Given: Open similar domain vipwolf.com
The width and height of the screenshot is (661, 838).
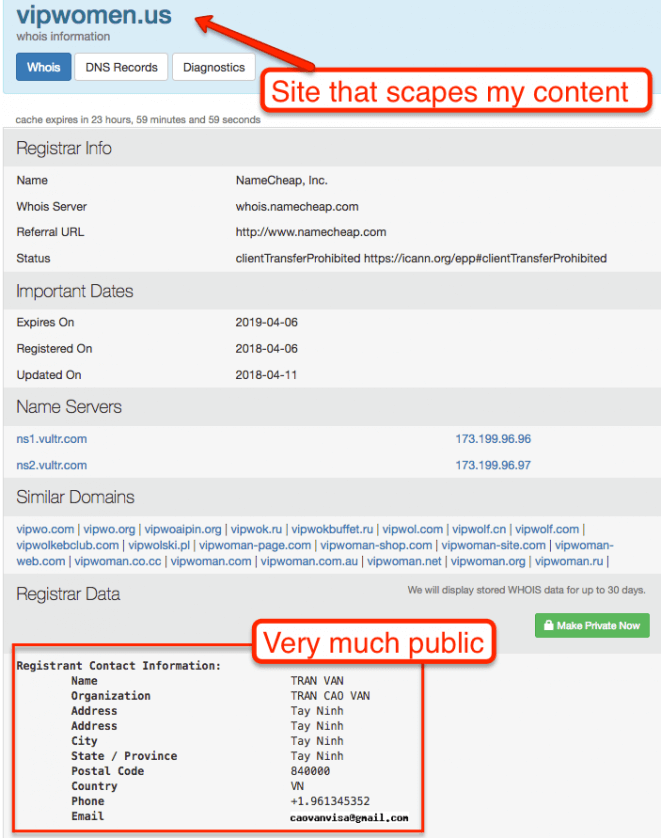Looking at the screenshot, I should 547,529.
